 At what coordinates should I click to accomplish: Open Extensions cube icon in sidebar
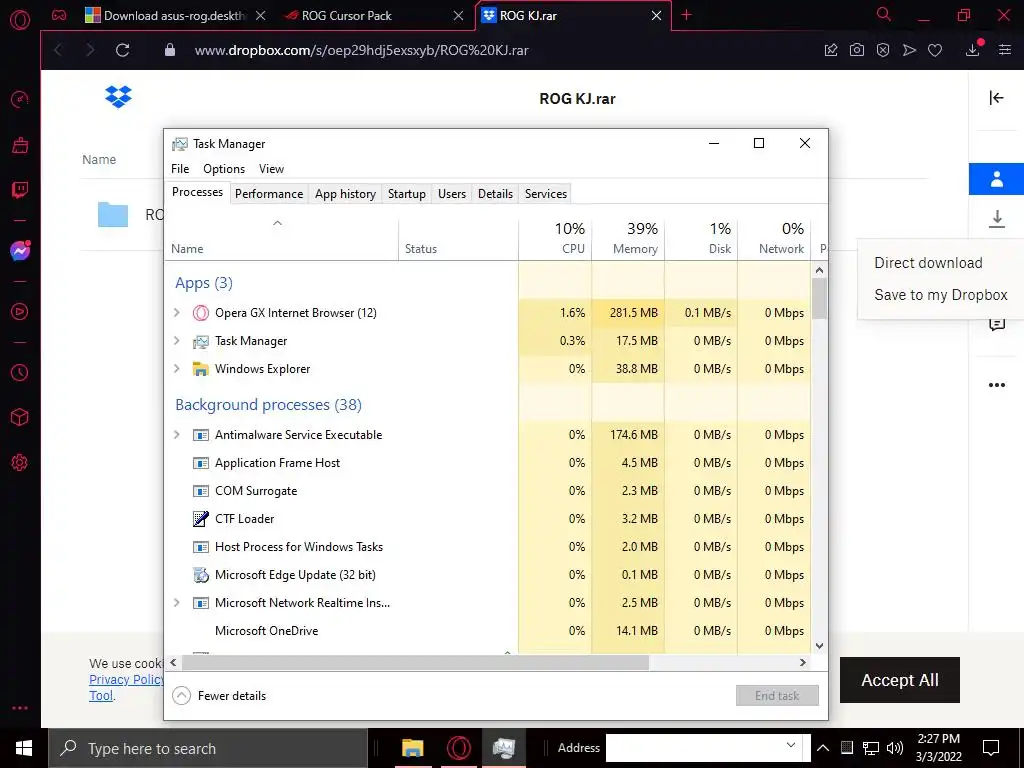click(20, 417)
